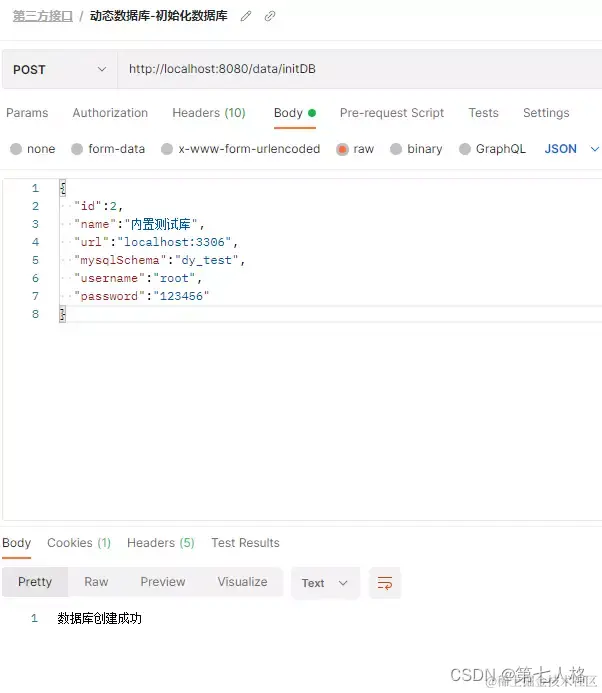
Task: Click the request title 动态数据库-初始化数据库
Action: coord(159,16)
